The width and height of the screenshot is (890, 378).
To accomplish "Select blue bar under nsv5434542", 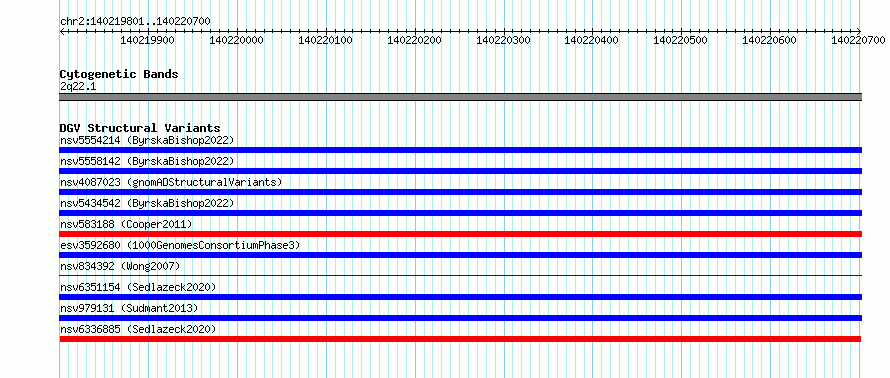I will point(460,213).
